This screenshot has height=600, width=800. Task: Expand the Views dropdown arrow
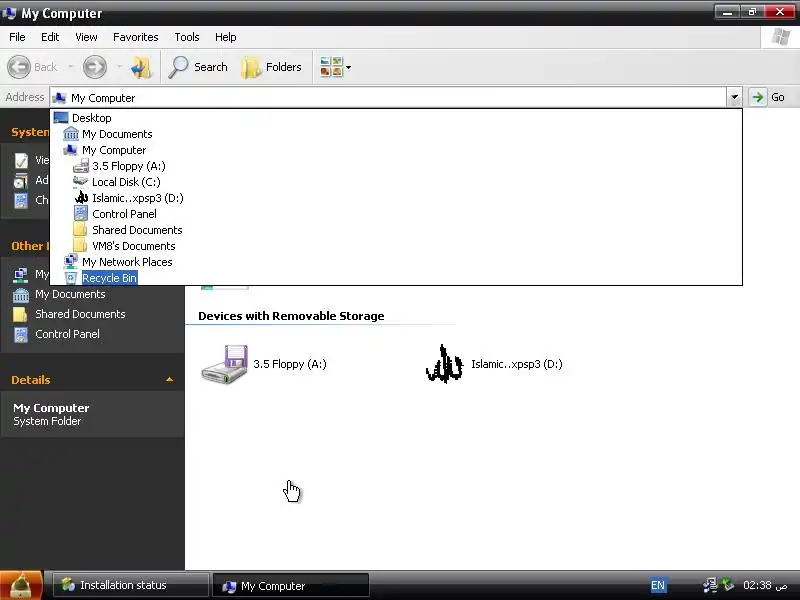click(x=348, y=67)
